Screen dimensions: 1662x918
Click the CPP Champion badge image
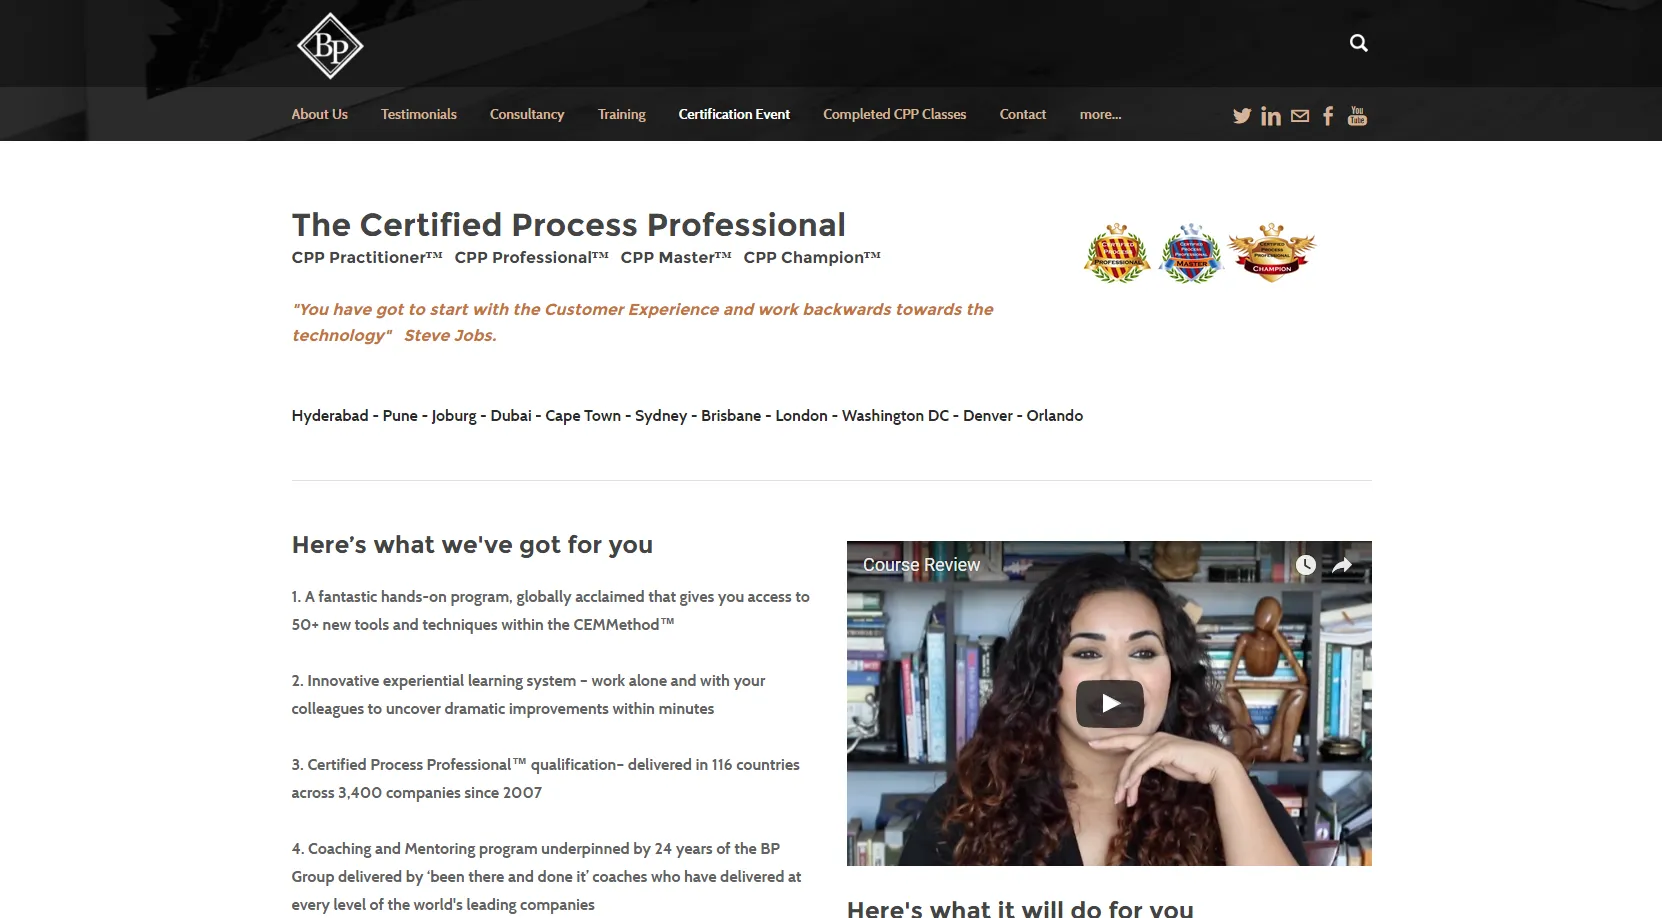coord(1272,253)
